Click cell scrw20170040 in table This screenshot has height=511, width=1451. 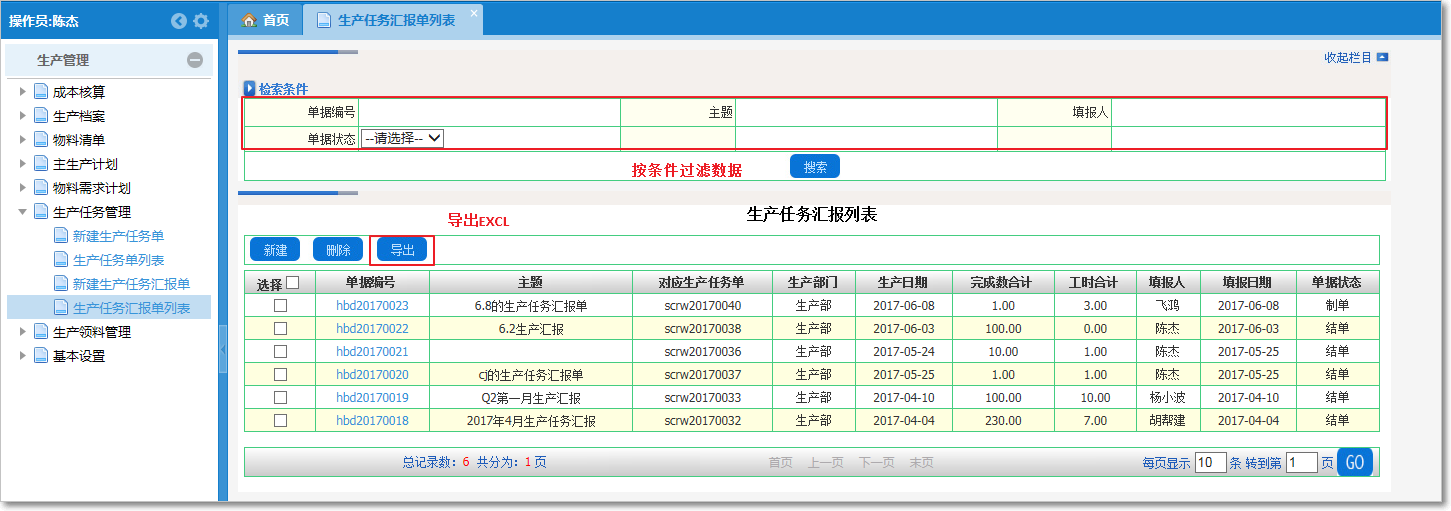[x=703, y=305]
